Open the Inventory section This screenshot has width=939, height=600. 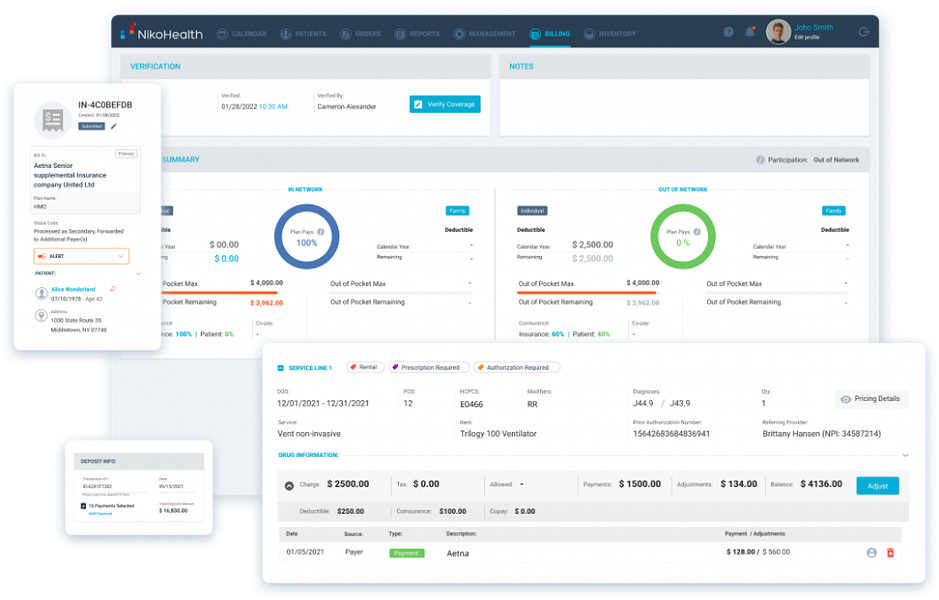[x=610, y=34]
